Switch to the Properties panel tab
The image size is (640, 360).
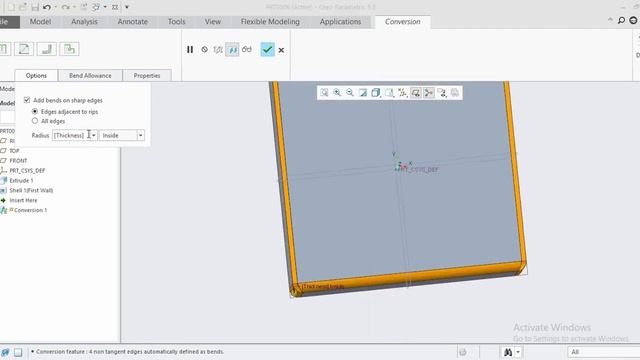pos(147,76)
